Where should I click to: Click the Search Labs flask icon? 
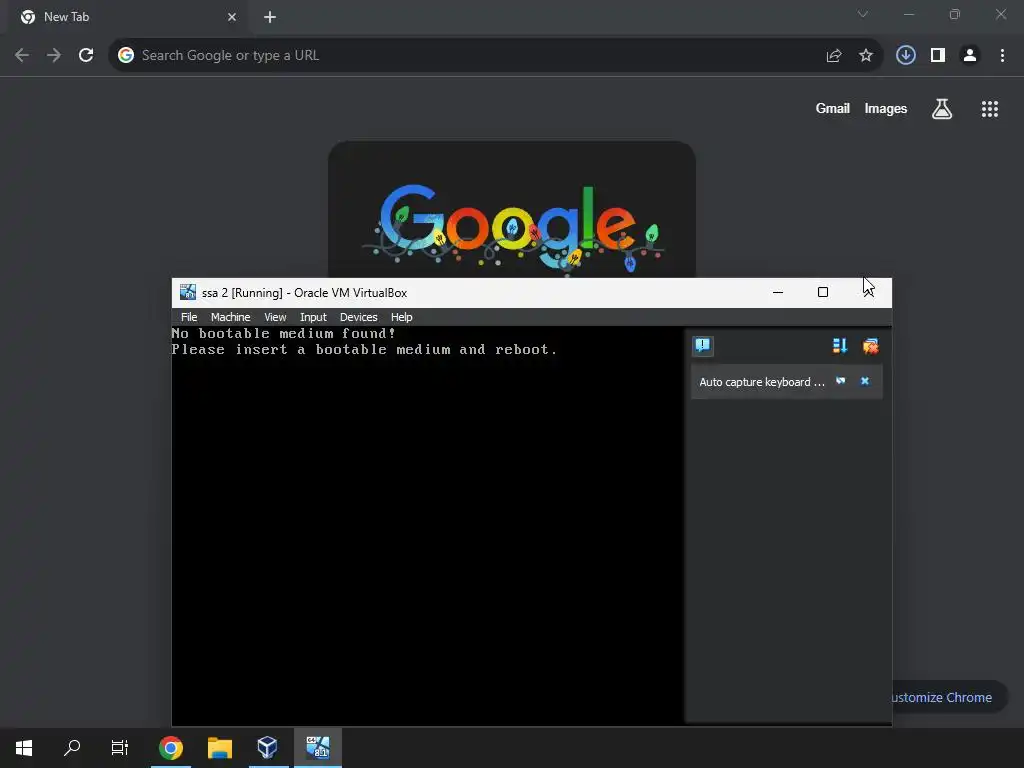[942, 108]
